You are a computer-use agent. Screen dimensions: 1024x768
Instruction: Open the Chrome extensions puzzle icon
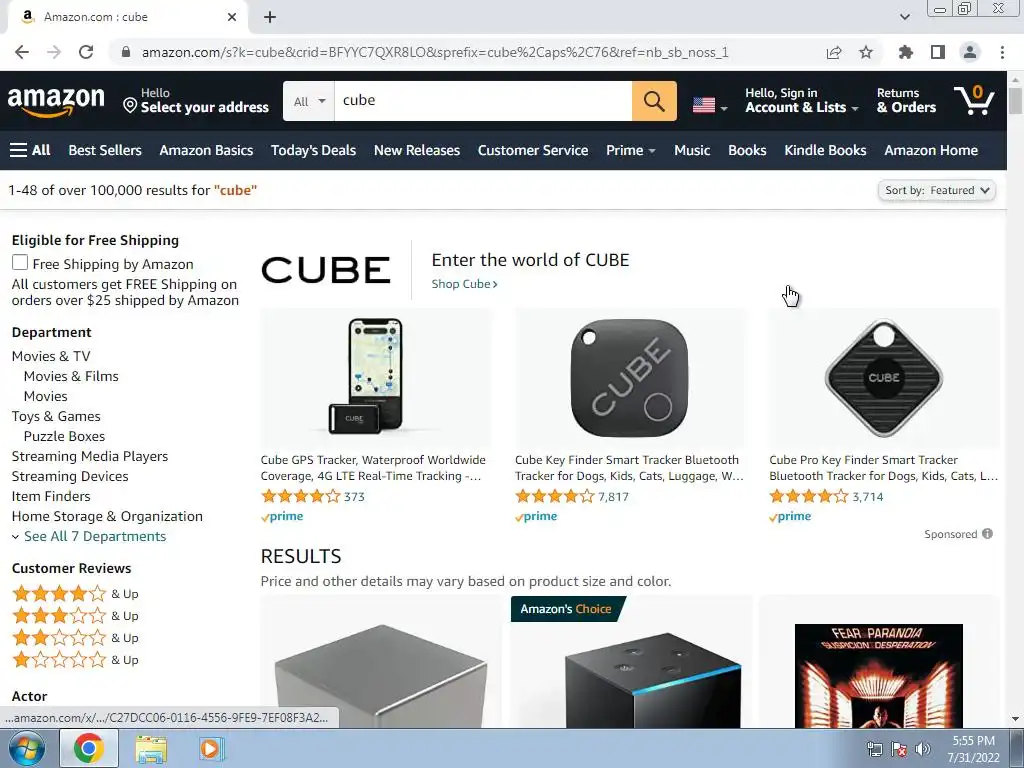tap(906, 52)
